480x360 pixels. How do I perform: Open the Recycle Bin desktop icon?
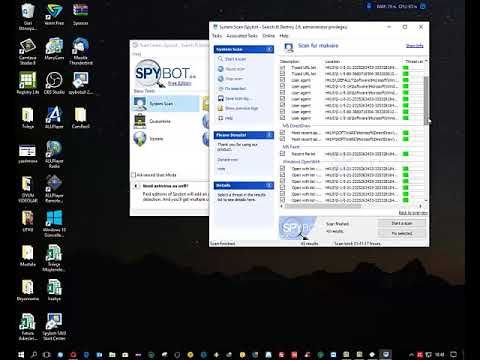pos(28,17)
